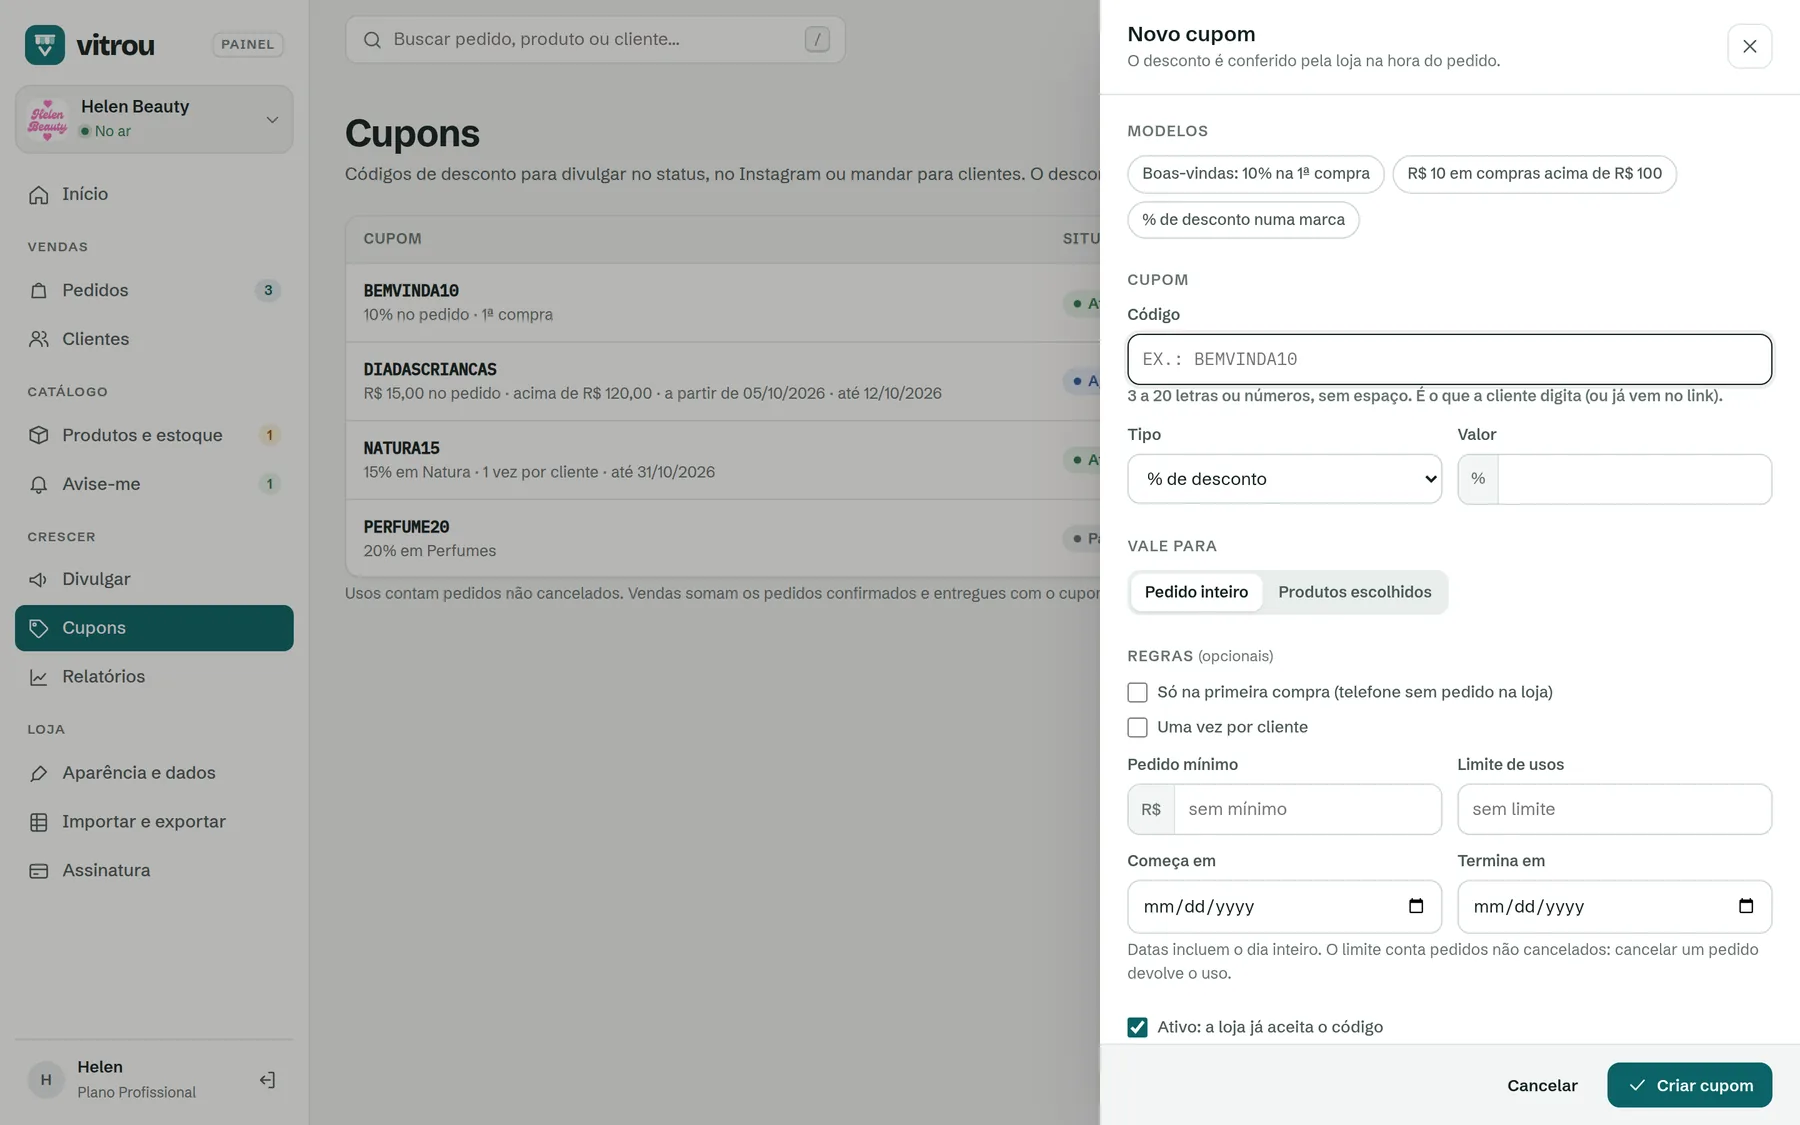Focus the Pedido mínimo field

[1308, 809]
